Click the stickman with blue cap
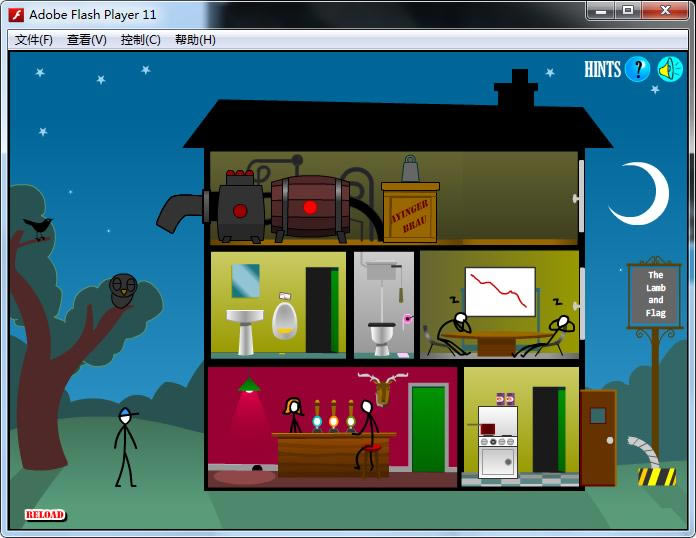Screen dimensions: 696x538 click(125, 446)
